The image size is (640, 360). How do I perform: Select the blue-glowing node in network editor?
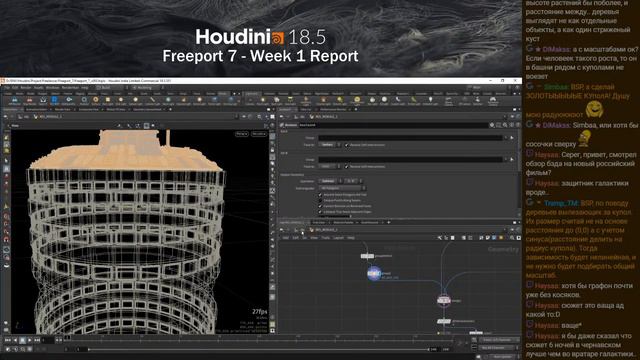[373, 273]
